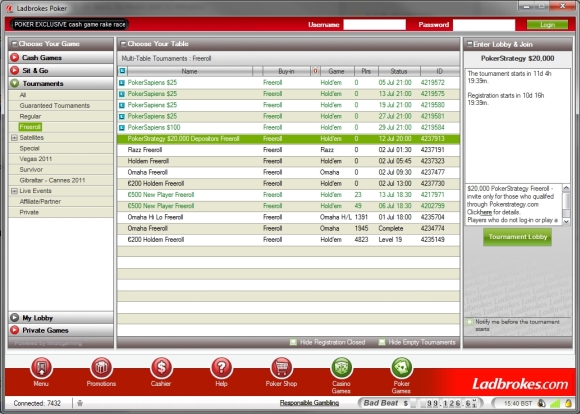Click the blue icon of row 4219581
The width and height of the screenshot is (580, 414).
coord(122,117)
